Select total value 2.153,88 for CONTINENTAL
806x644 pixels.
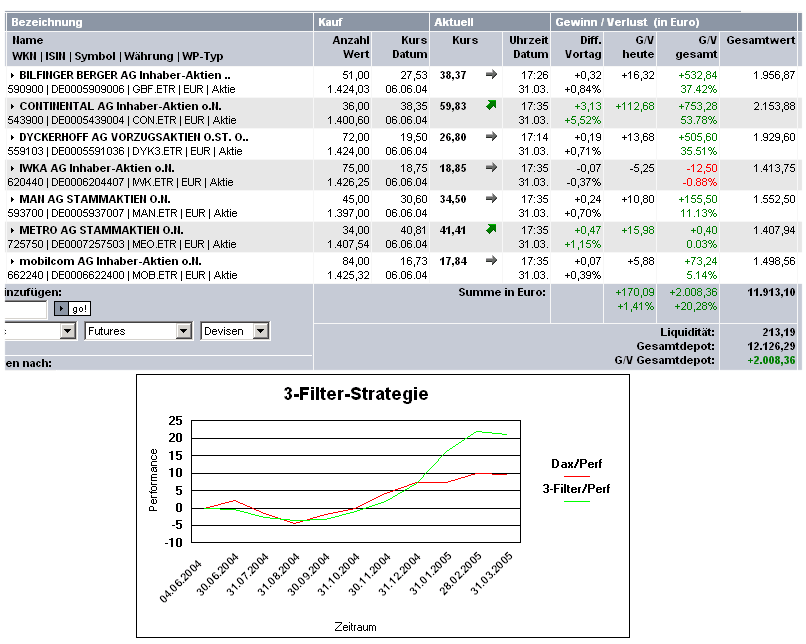pyautogui.click(x=774, y=106)
